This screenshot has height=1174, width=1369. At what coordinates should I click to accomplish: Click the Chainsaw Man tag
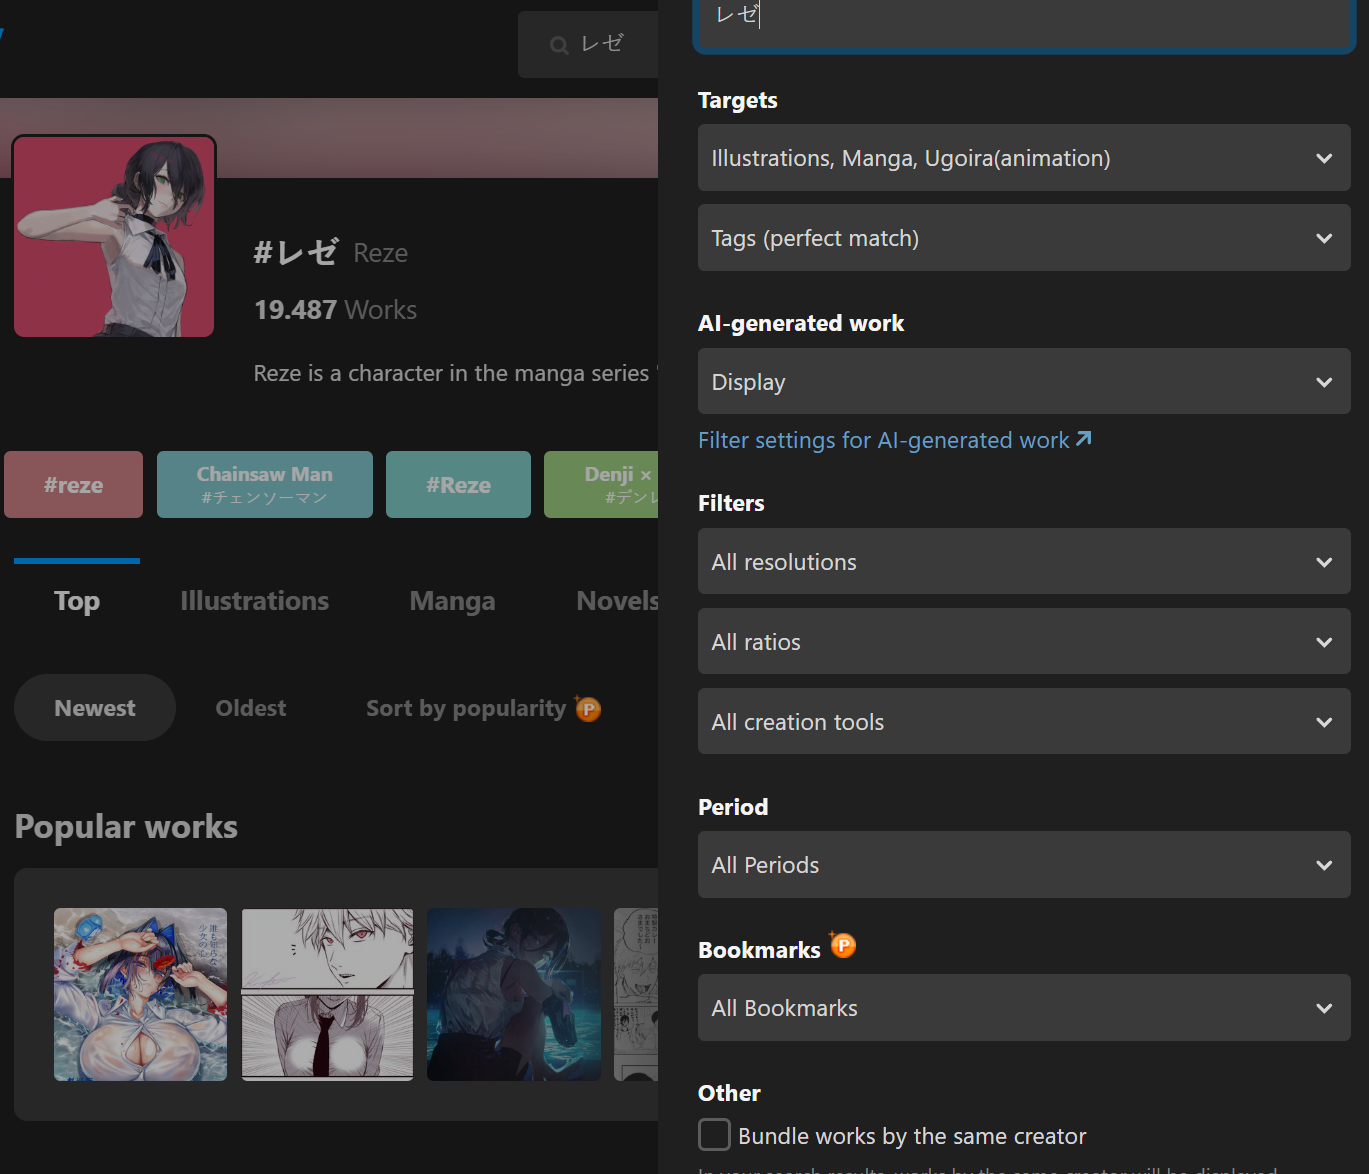click(x=265, y=484)
